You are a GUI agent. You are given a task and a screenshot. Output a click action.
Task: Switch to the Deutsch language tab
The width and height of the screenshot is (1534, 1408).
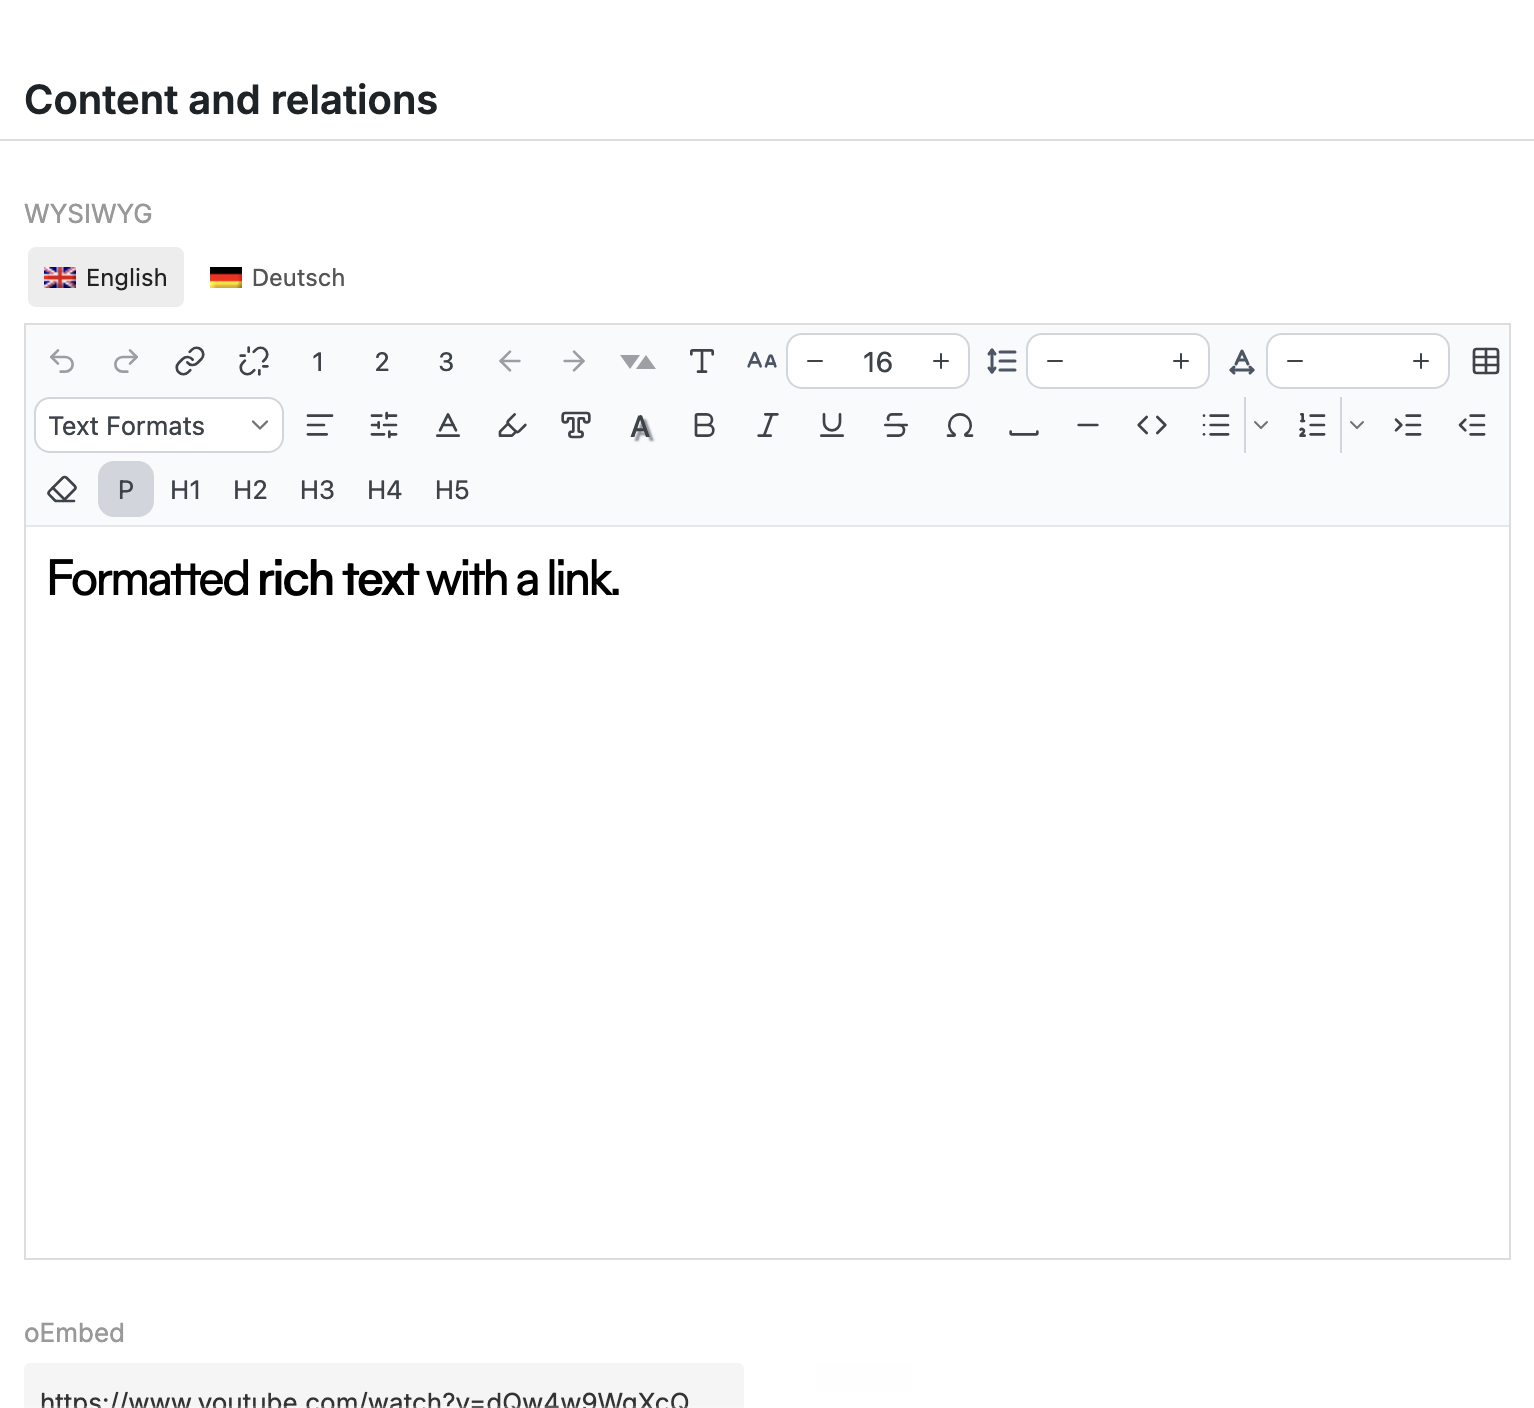(x=277, y=277)
